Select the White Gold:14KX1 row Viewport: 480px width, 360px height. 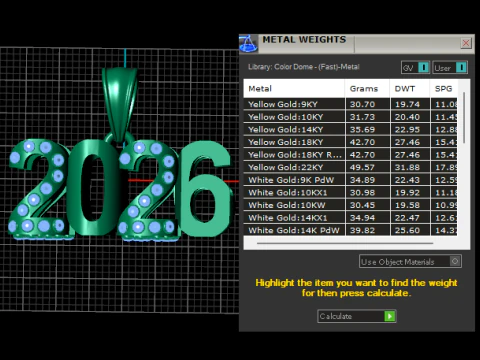click(350, 218)
